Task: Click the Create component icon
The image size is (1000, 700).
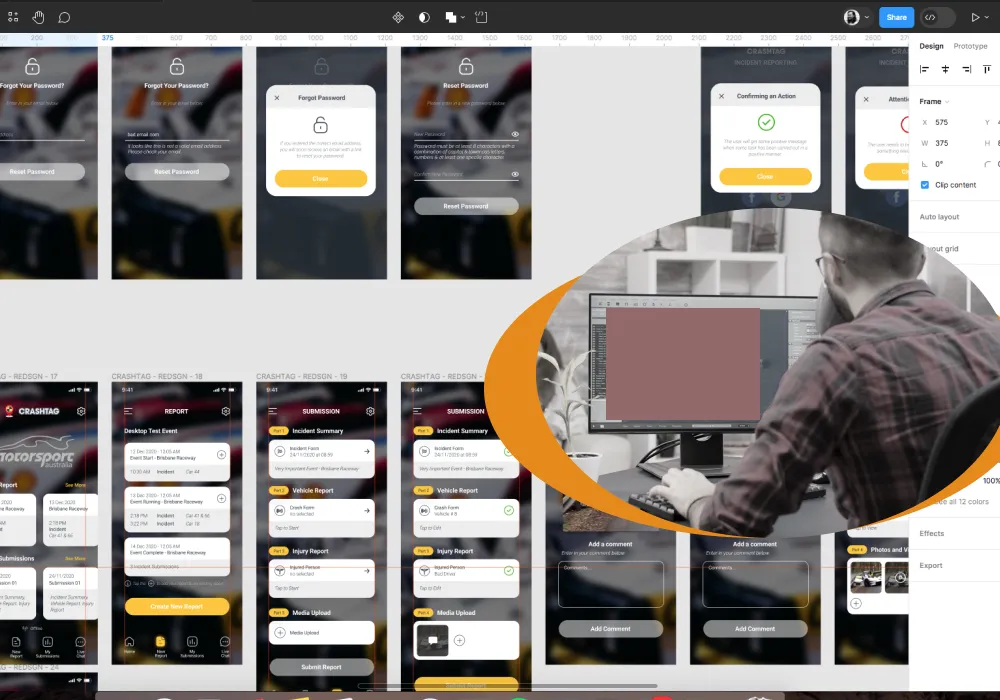Action: coord(398,17)
